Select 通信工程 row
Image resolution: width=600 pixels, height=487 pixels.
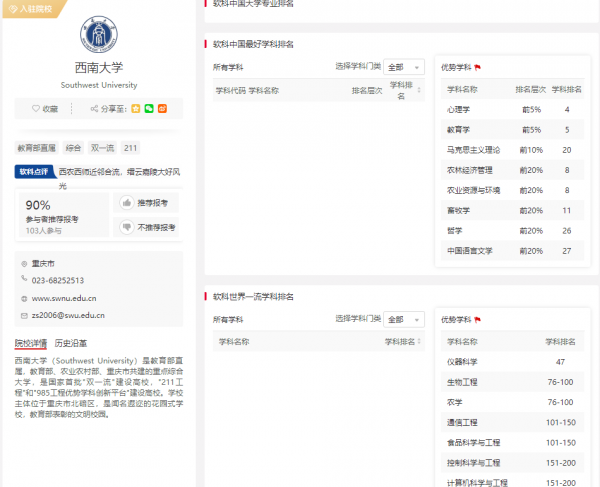(x=512, y=422)
